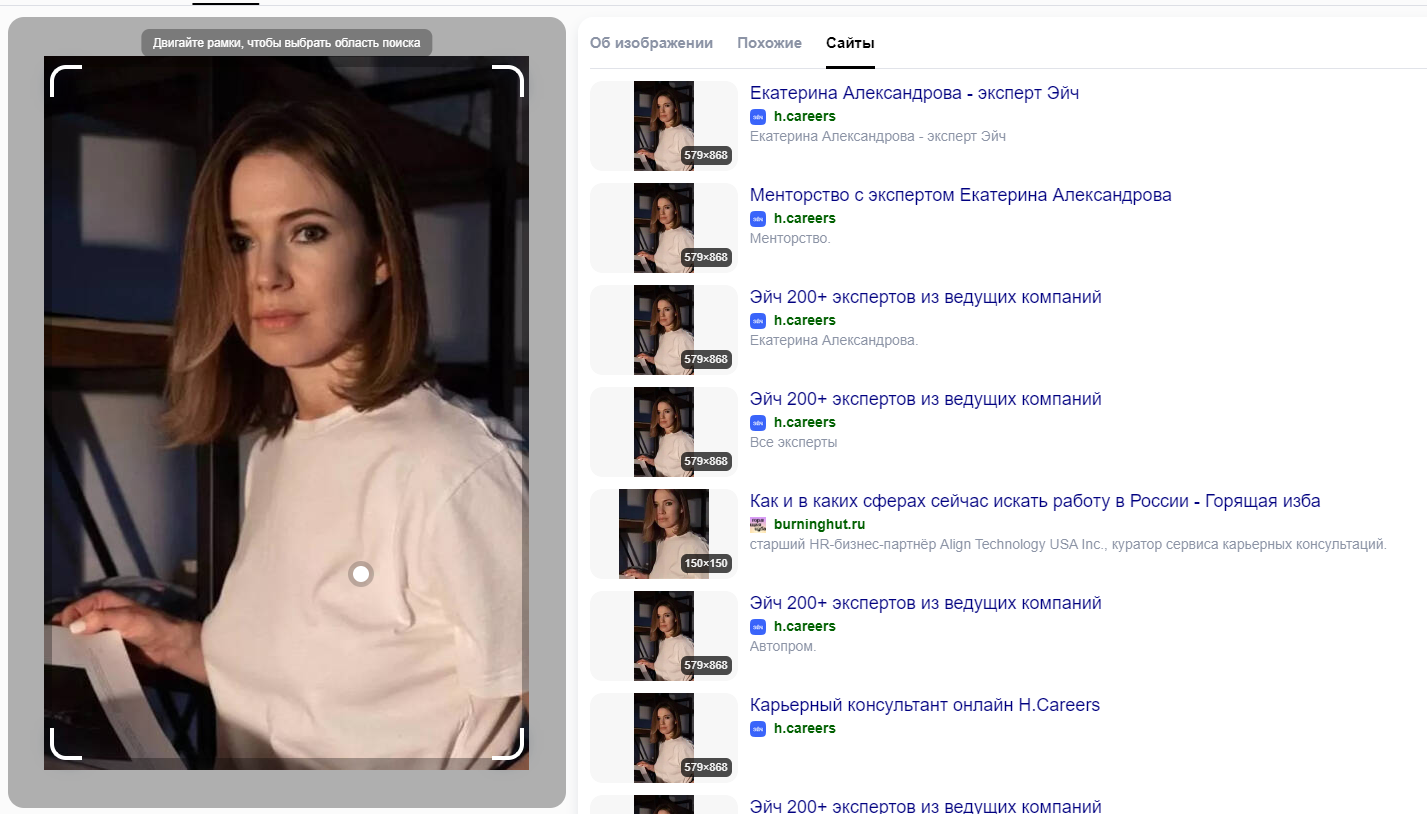
Task: Click the bottom-left corner handle of crop frame
Action: [65, 744]
